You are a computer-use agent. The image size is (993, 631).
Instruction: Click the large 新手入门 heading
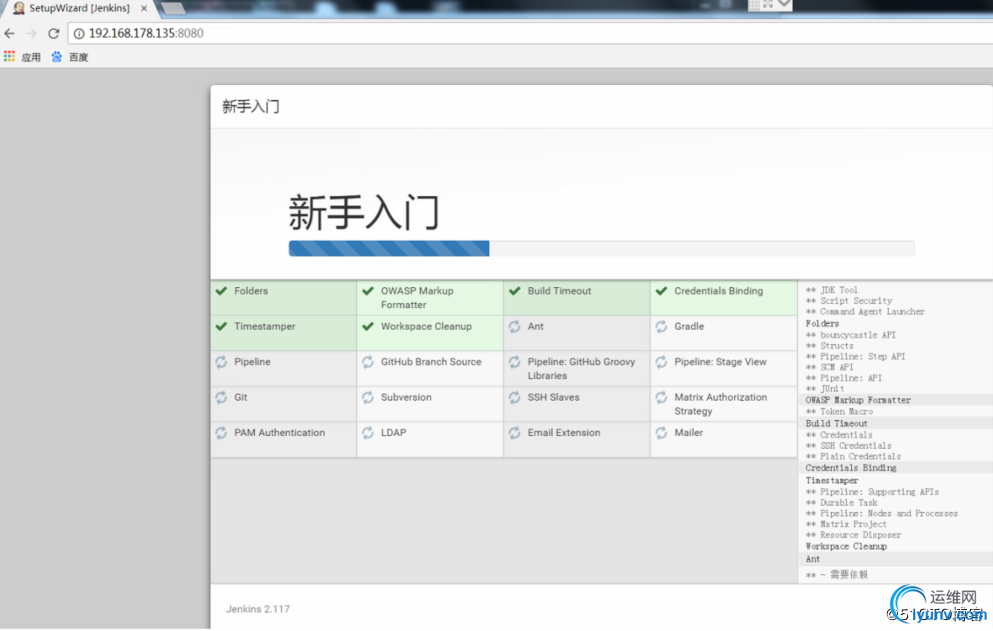pos(364,212)
